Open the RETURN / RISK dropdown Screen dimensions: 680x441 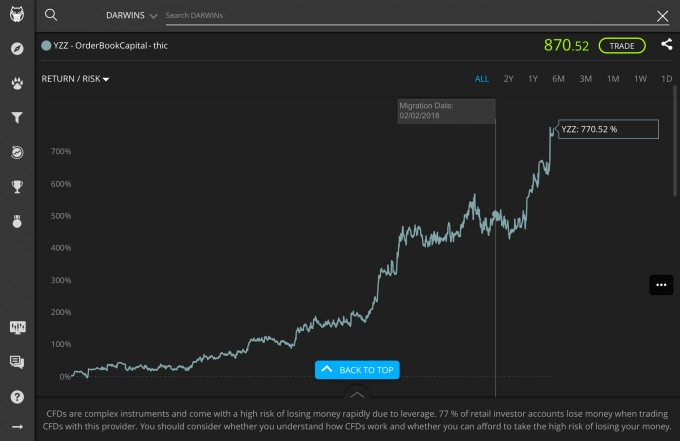75,79
